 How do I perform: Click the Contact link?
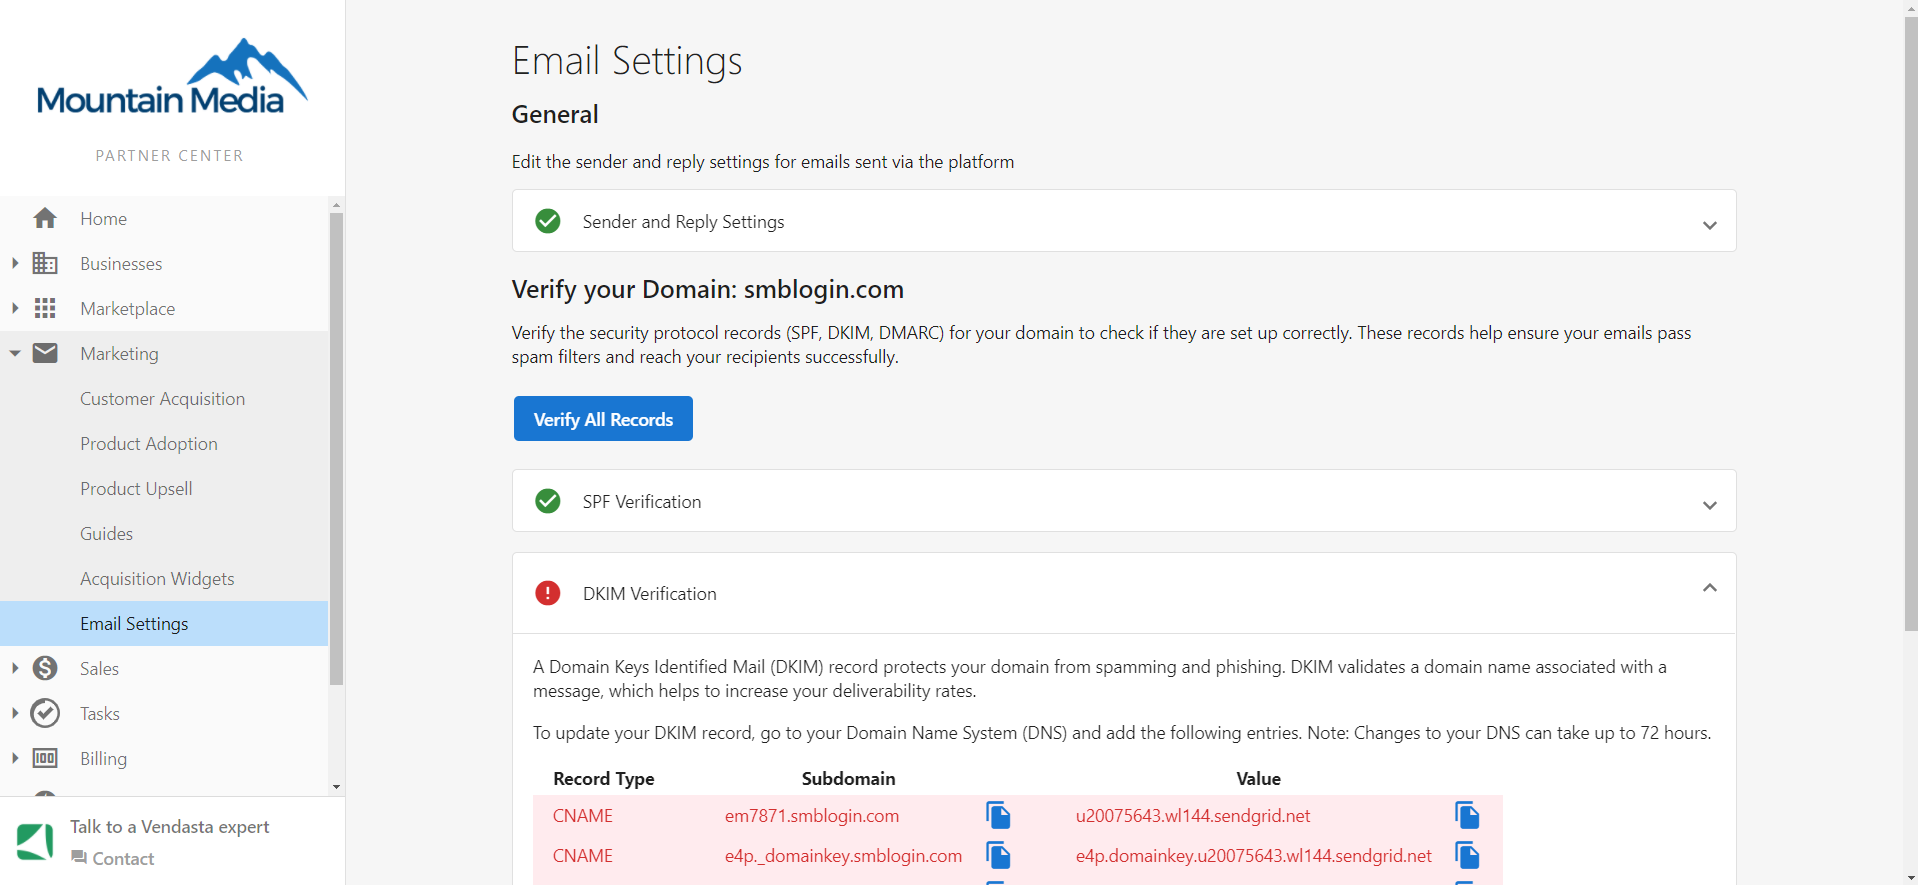[x=113, y=858]
